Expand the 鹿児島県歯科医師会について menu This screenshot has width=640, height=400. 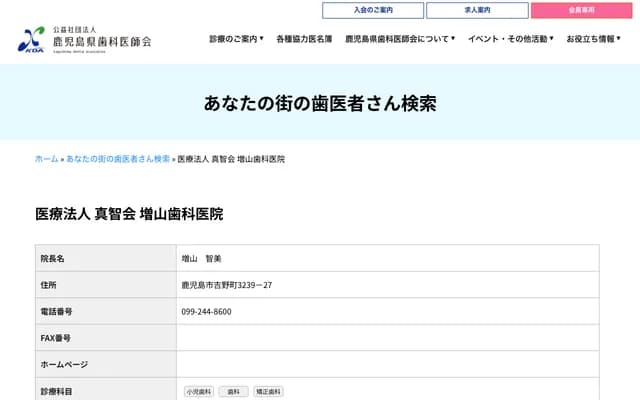pyautogui.click(x=400, y=39)
